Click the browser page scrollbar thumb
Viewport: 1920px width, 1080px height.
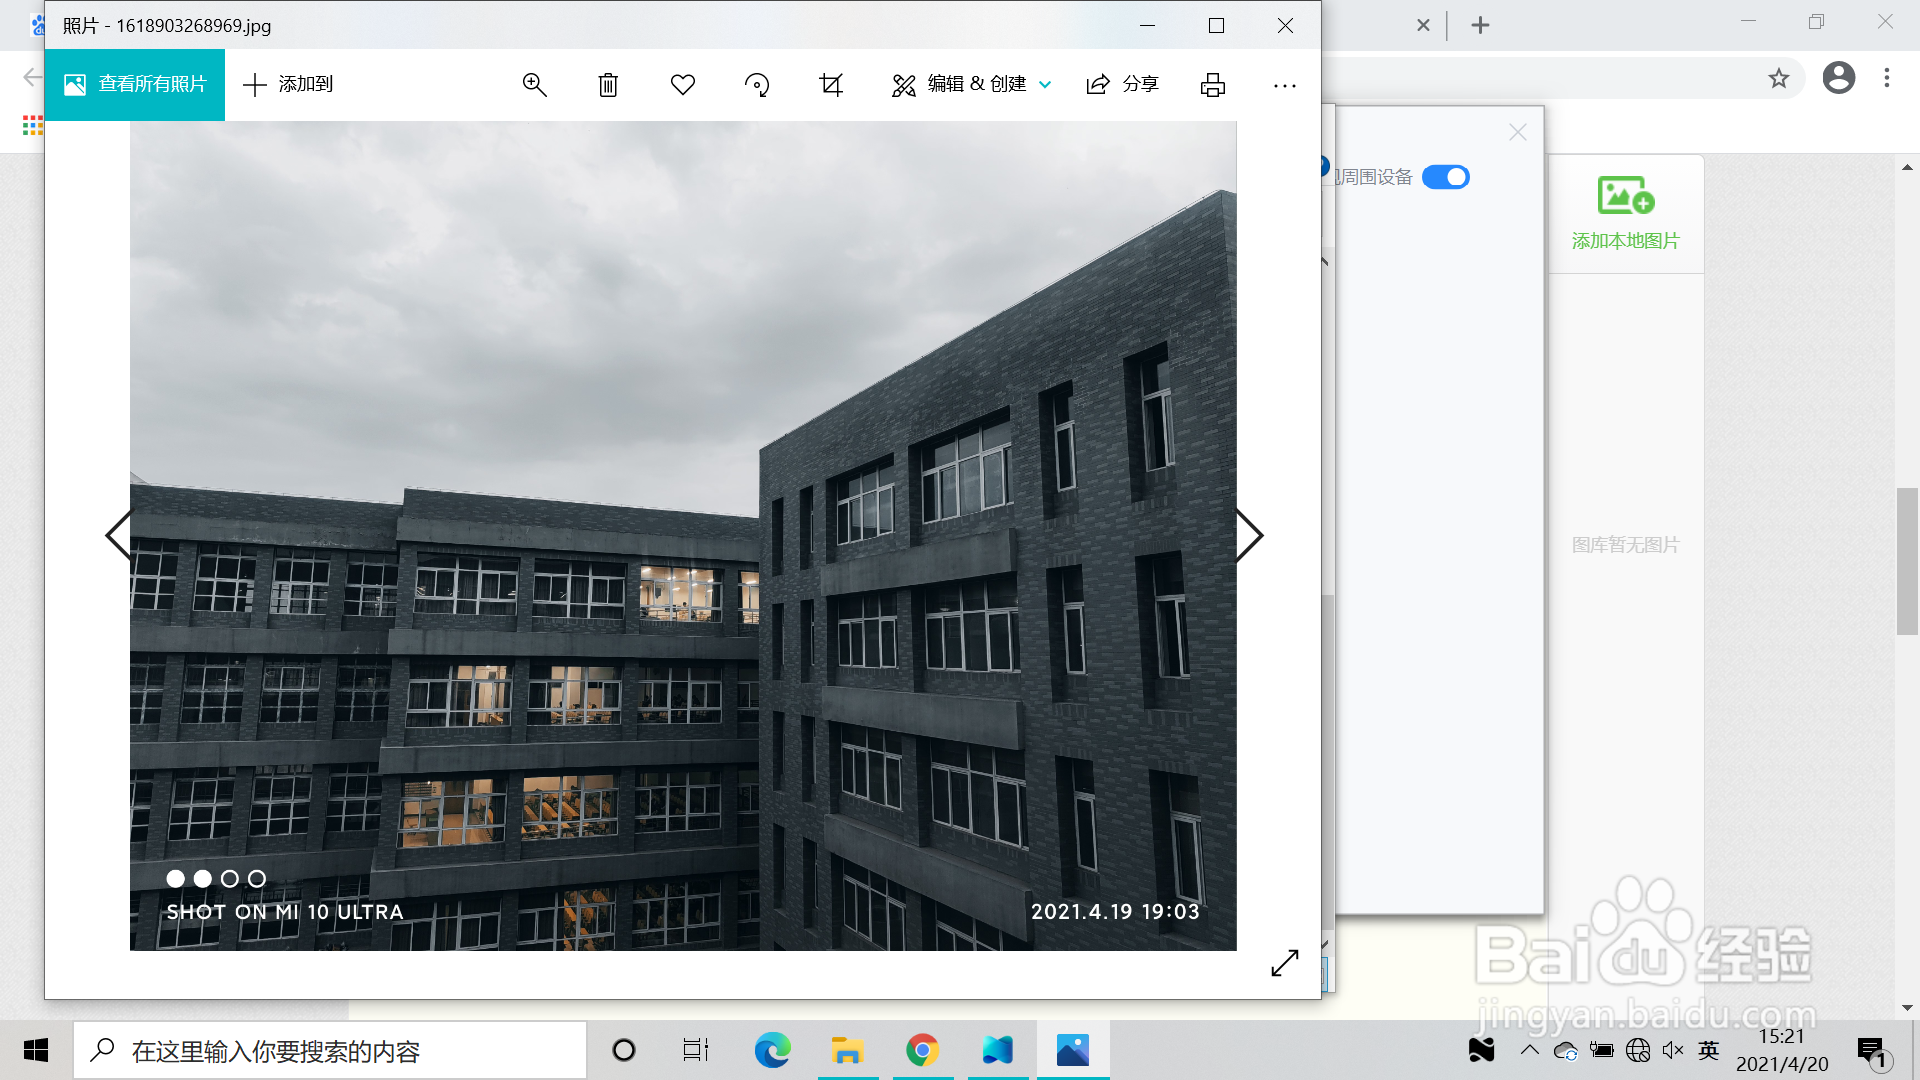(x=1907, y=561)
